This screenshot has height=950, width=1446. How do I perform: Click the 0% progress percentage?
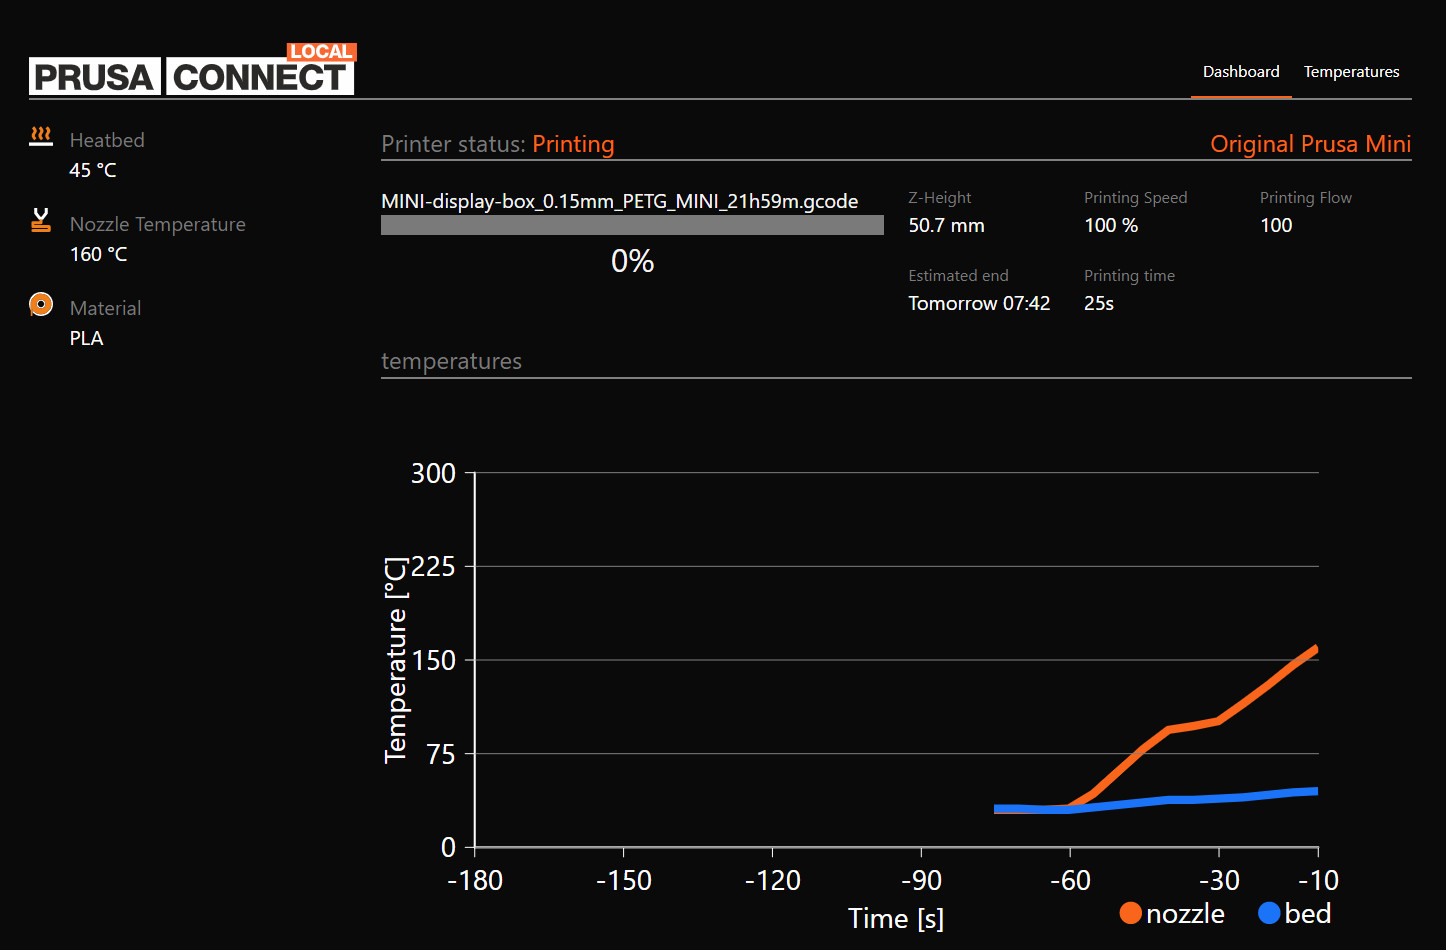pos(632,261)
